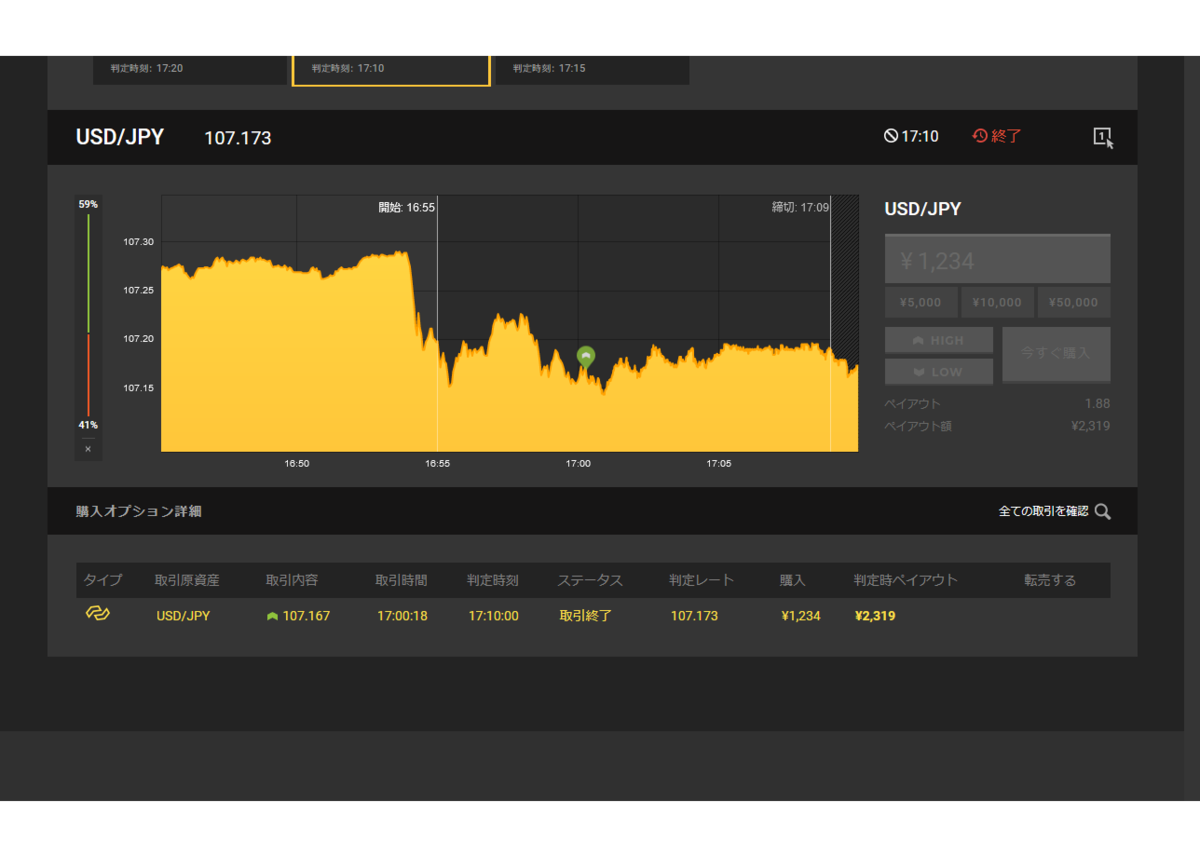Click the 開始: 16:55 chart marker

click(406, 207)
